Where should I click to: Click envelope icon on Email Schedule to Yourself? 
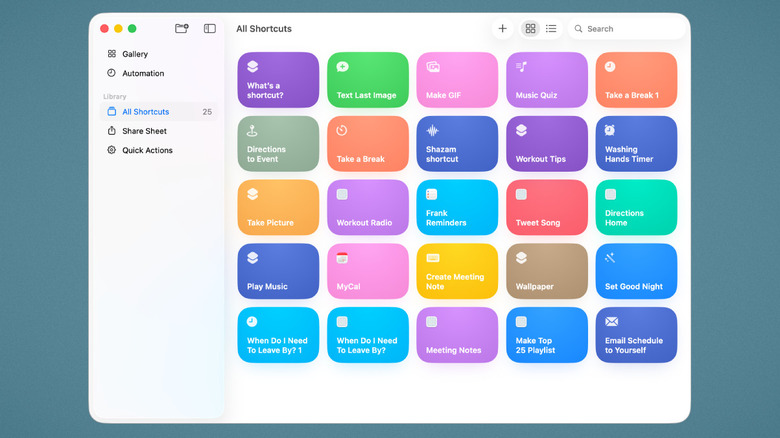pyautogui.click(x=611, y=322)
